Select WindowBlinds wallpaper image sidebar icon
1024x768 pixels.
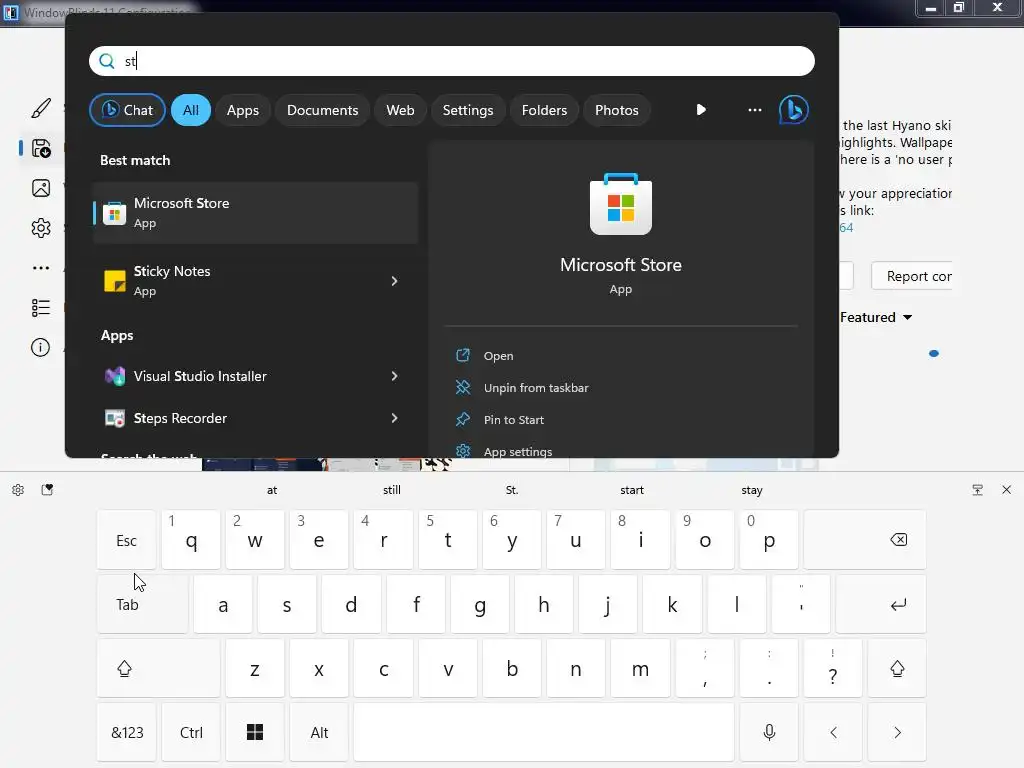(40, 188)
